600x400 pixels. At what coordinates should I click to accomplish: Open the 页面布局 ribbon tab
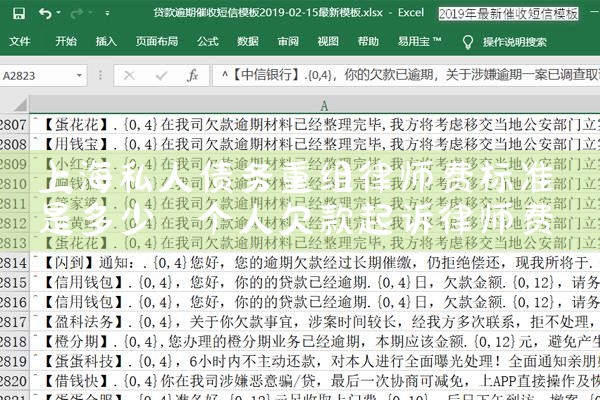click(157, 41)
